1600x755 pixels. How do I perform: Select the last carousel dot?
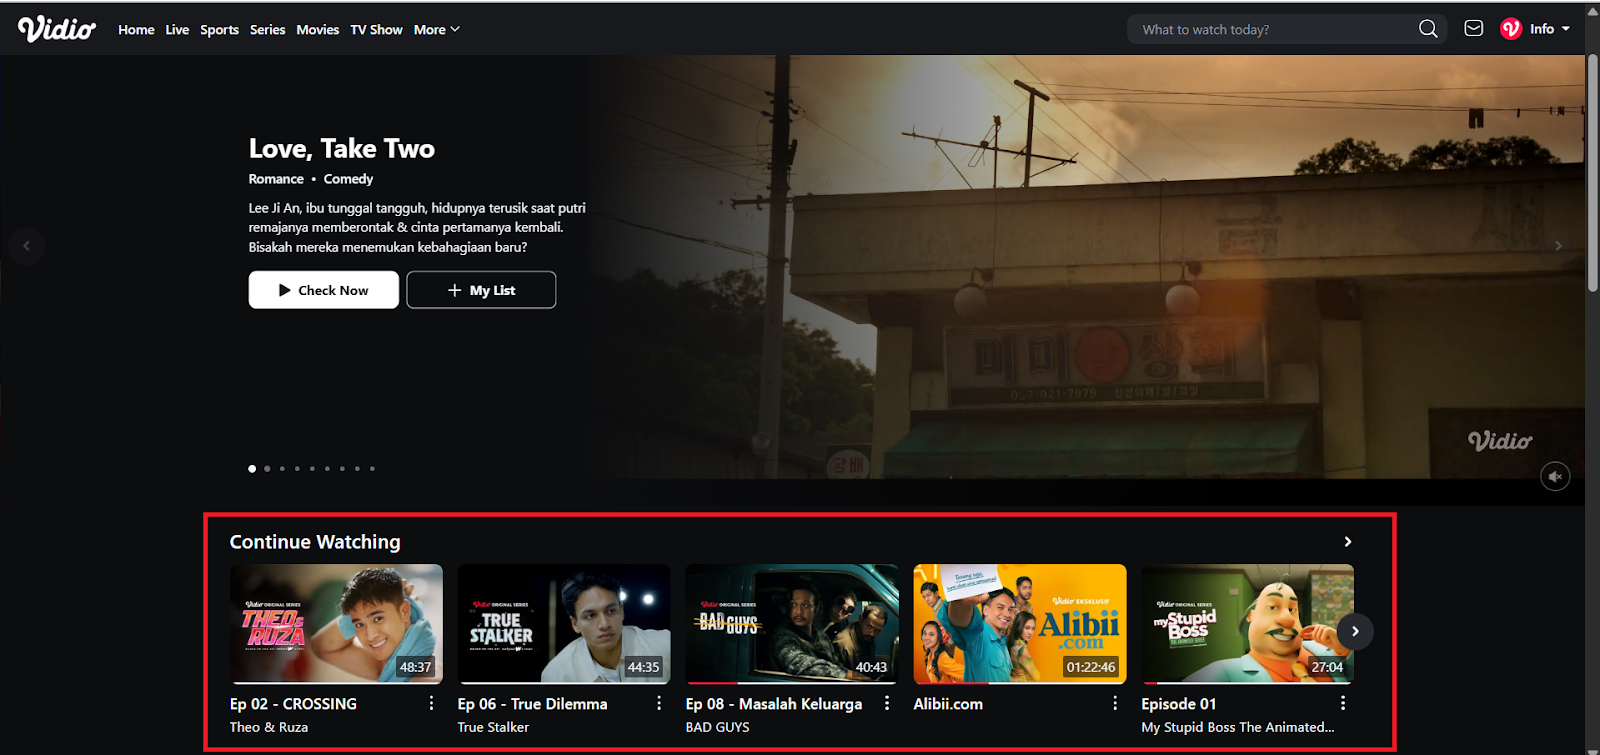(372, 469)
